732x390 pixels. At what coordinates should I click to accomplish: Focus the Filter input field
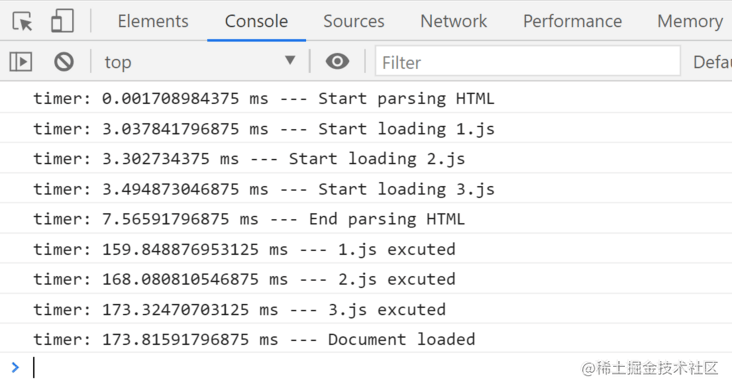[528, 61]
